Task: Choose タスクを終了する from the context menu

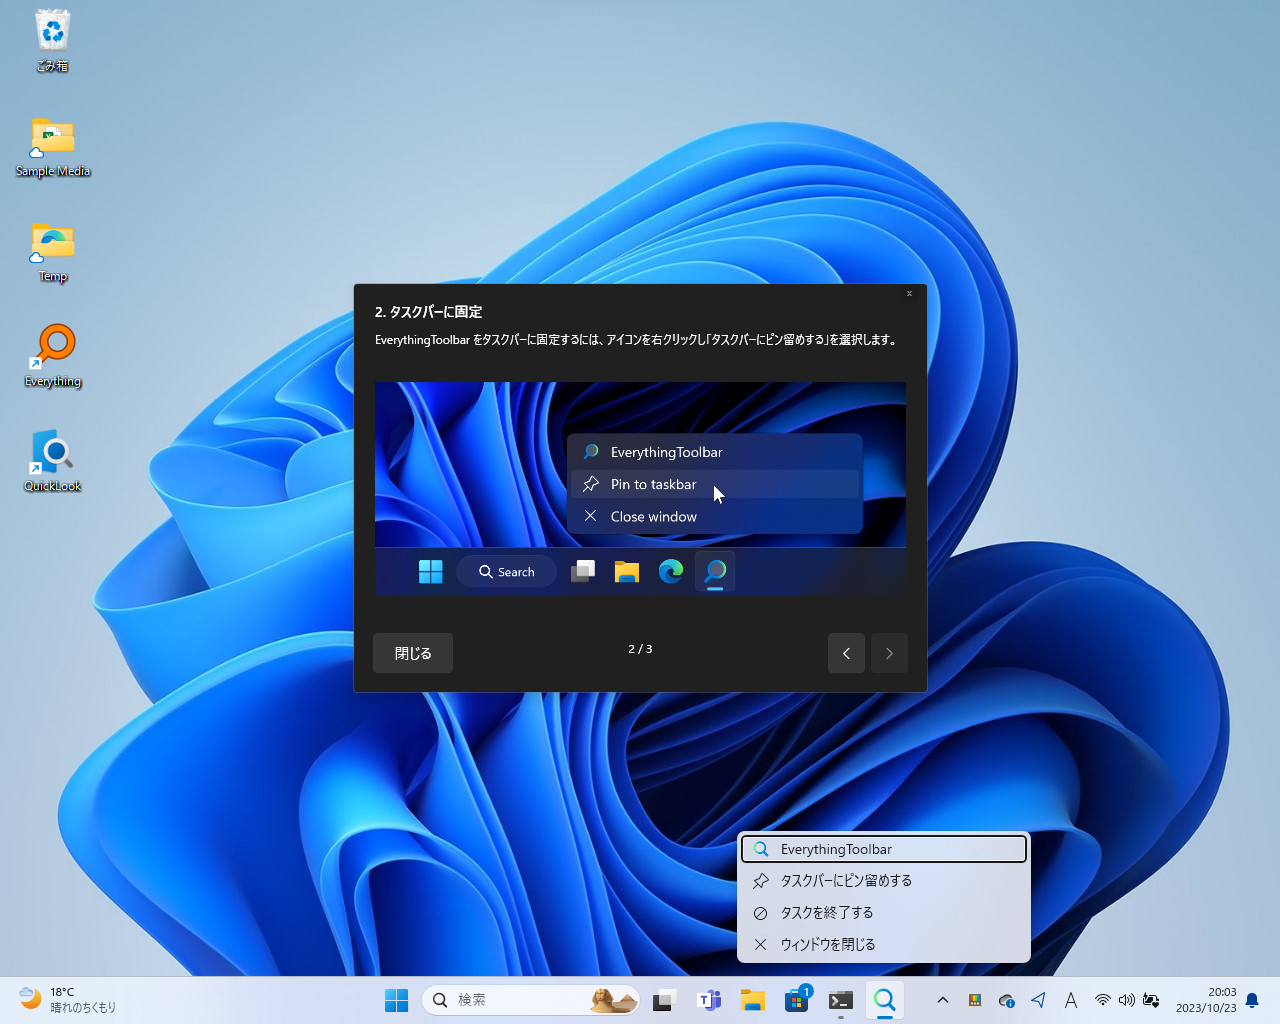Action: [x=884, y=913]
